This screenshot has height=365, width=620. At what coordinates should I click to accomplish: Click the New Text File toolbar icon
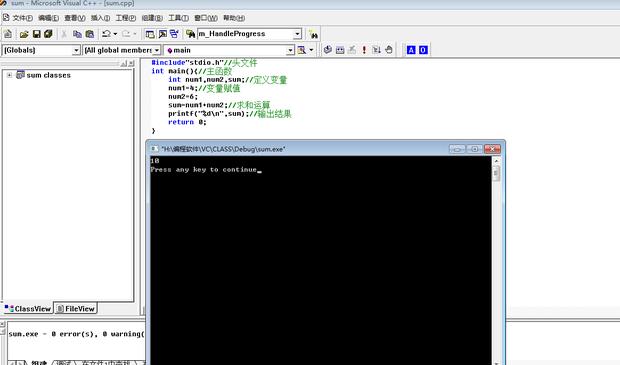(x=8, y=34)
